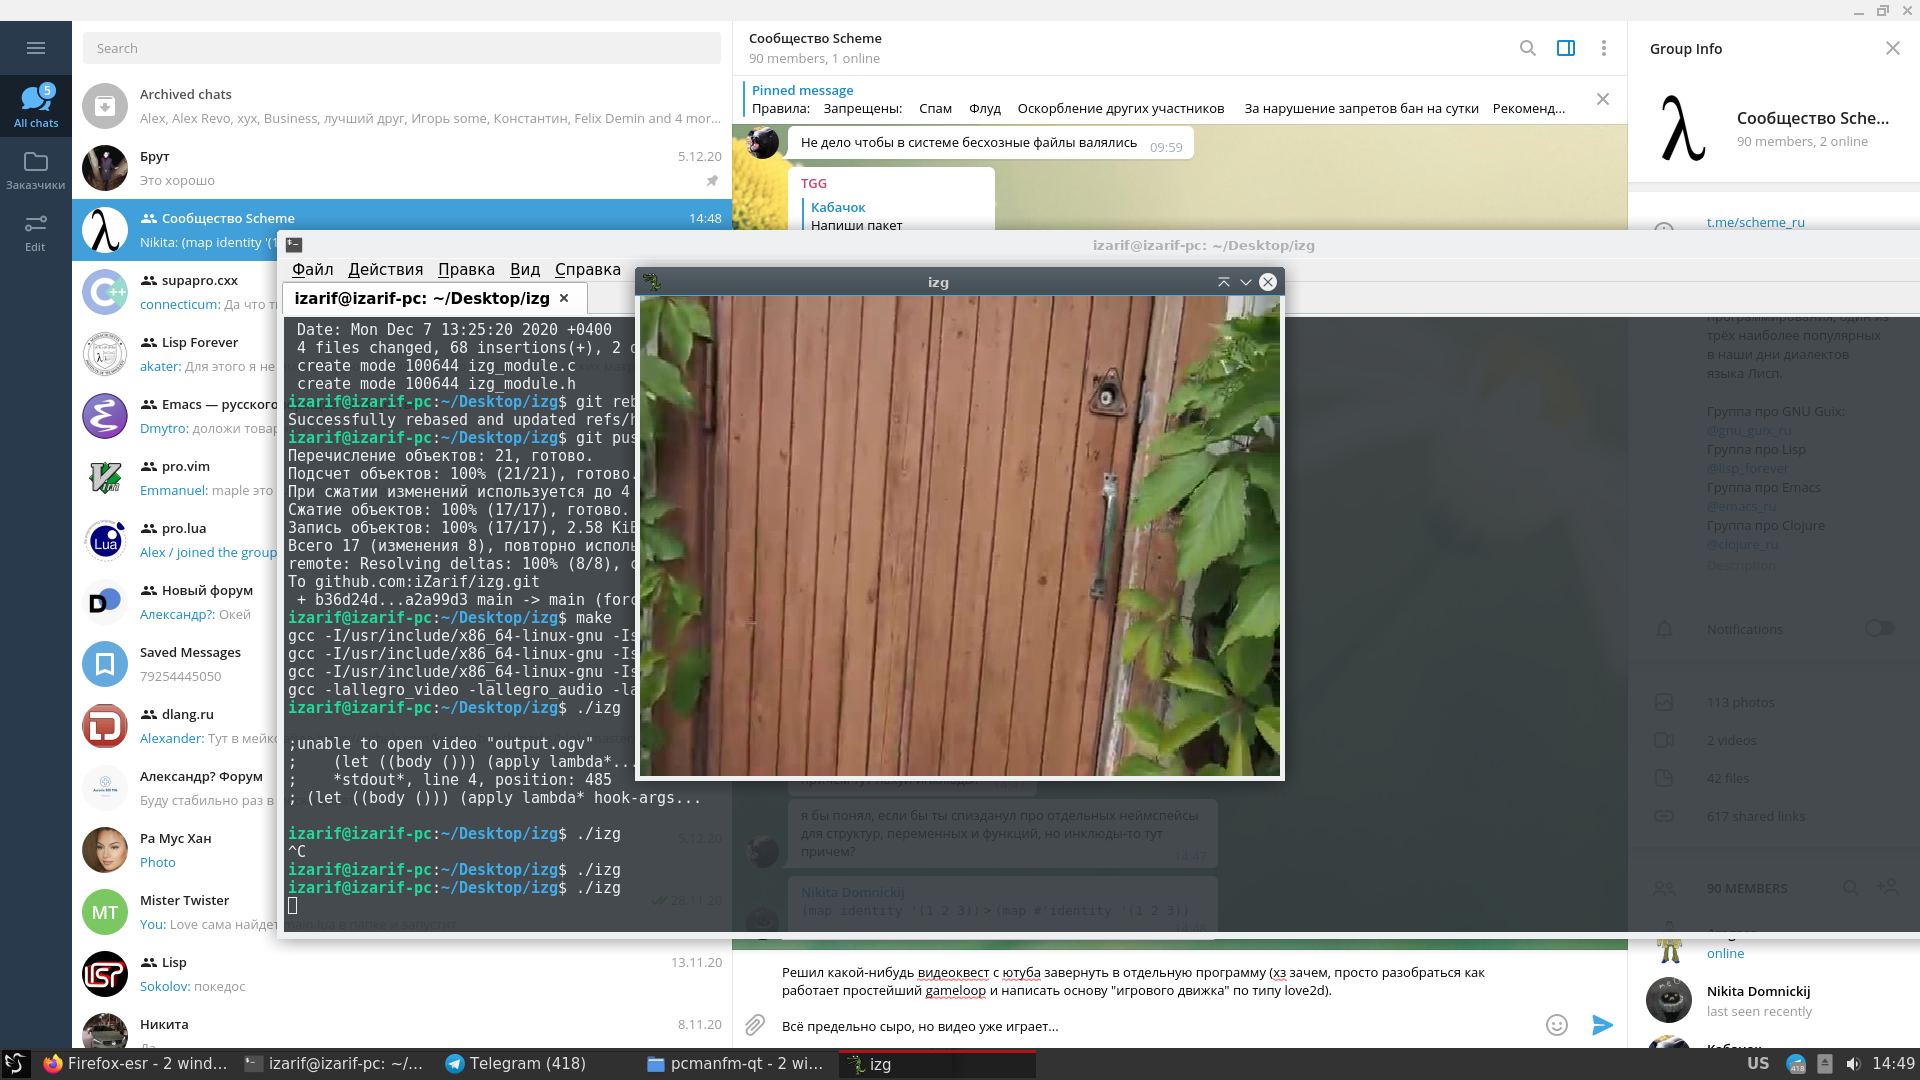The image size is (1920, 1080).
Task: Open terminal Файл menu
Action: (x=312, y=269)
